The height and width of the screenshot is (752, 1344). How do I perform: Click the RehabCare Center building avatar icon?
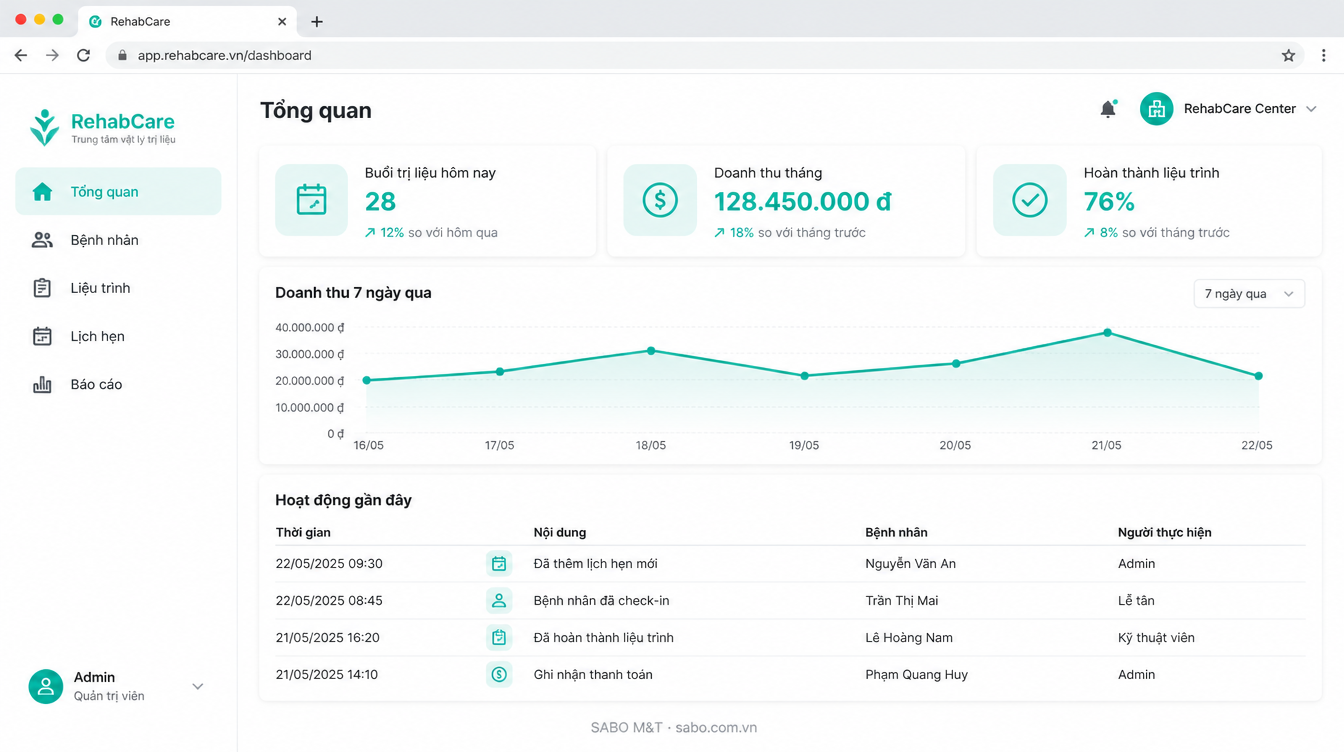(x=1157, y=109)
